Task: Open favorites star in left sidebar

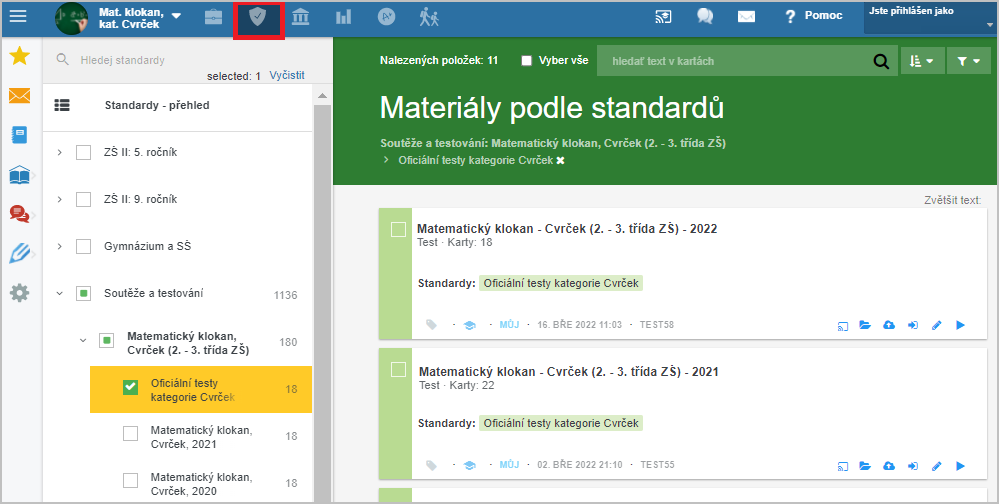Action: [20, 56]
